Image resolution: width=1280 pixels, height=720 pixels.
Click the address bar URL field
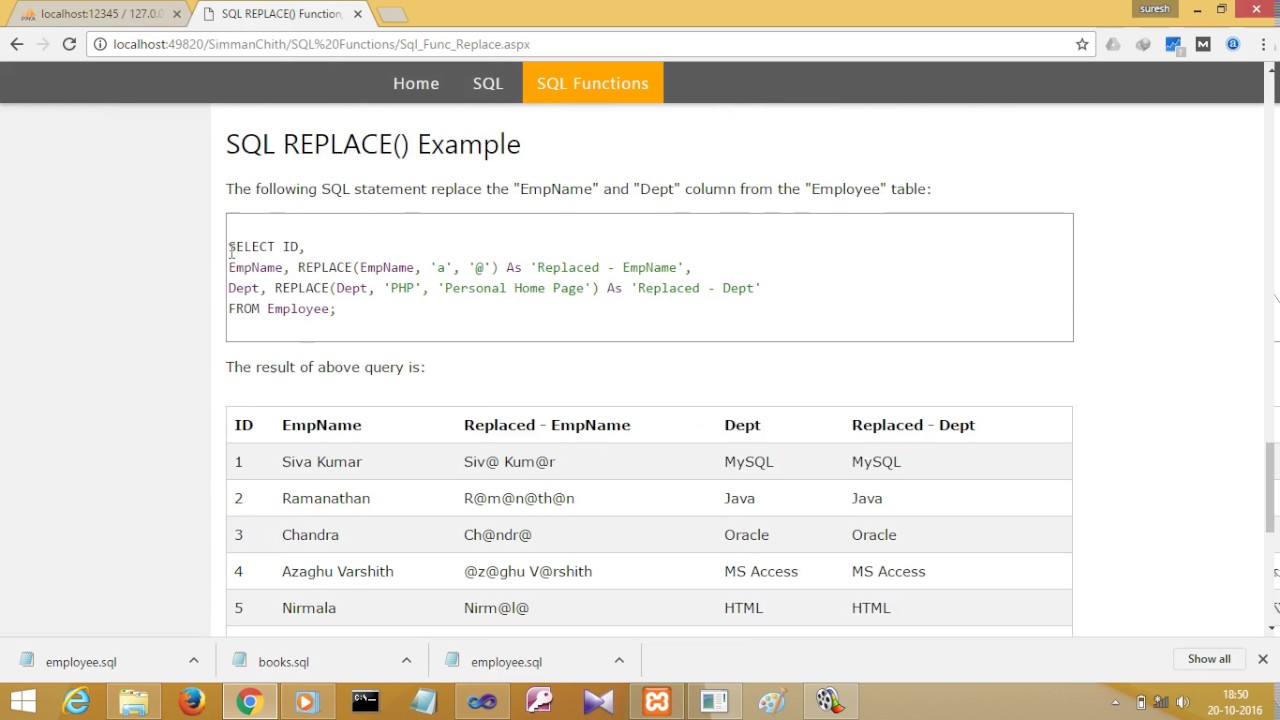coord(590,44)
